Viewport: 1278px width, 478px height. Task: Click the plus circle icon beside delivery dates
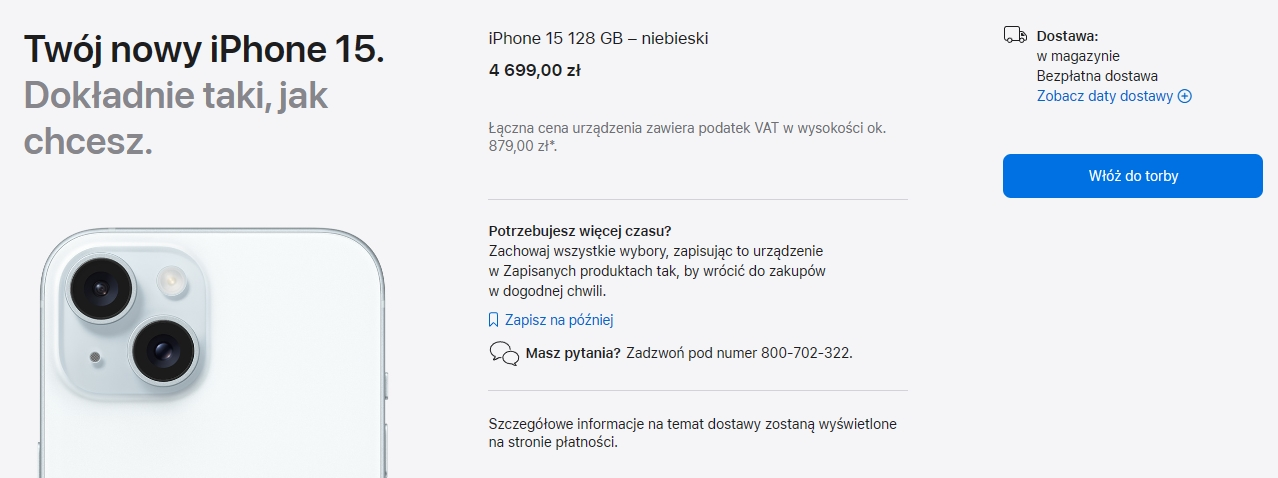point(1185,96)
